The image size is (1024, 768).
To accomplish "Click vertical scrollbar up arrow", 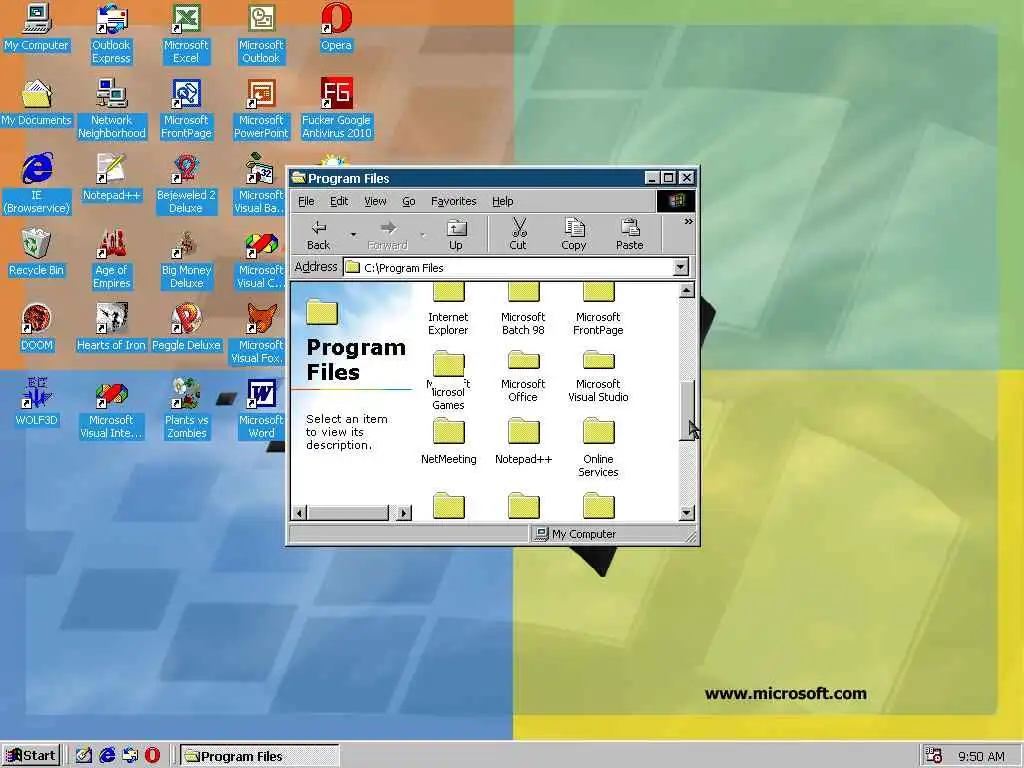I will pos(686,291).
